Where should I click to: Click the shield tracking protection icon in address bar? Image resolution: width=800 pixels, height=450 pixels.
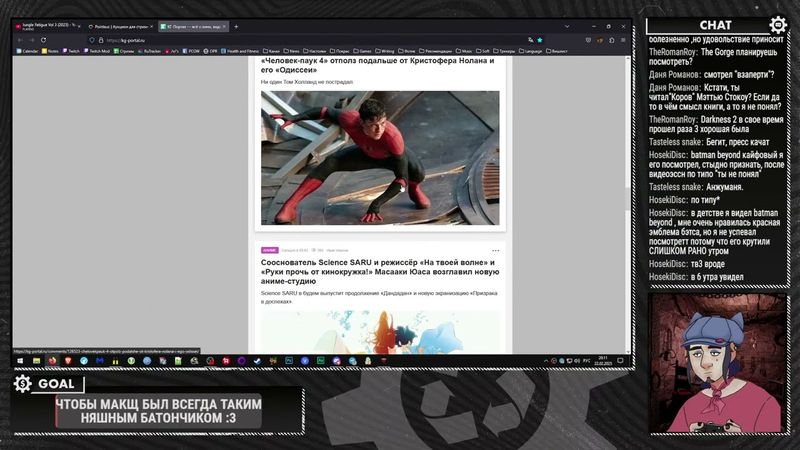(x=92, y=40)
